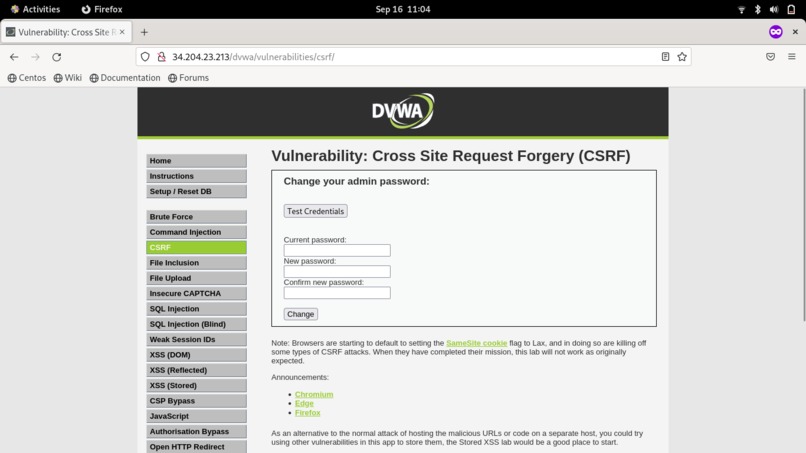Viewport: 806px width, 453px height.
Task: Open Firefox application menu in top bar
Action: pyautogui.click(x=102, y=9)
